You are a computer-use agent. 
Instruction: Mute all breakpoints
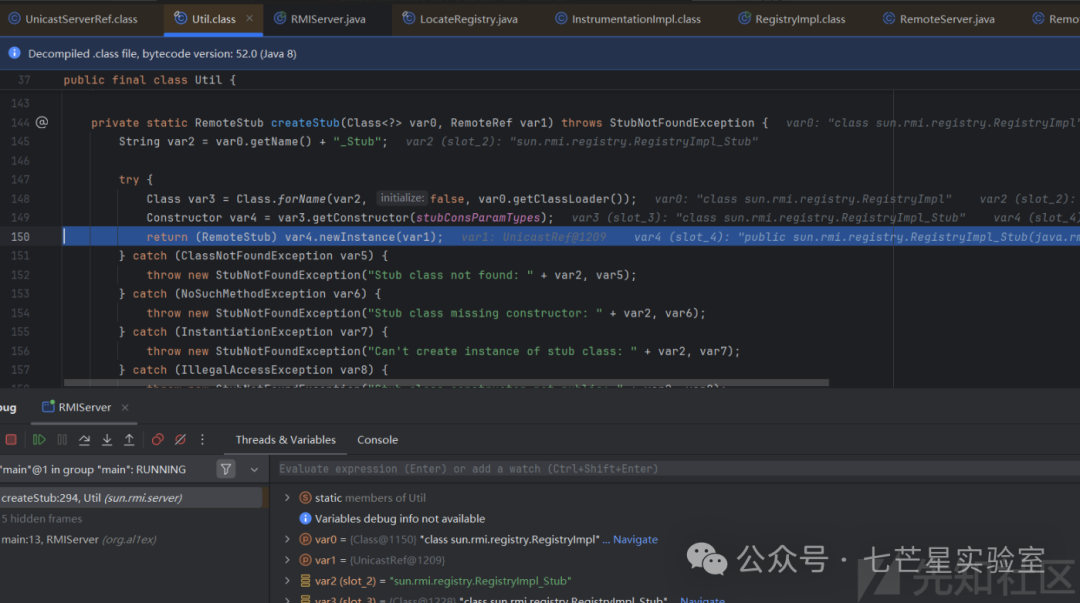pos(180,440)
